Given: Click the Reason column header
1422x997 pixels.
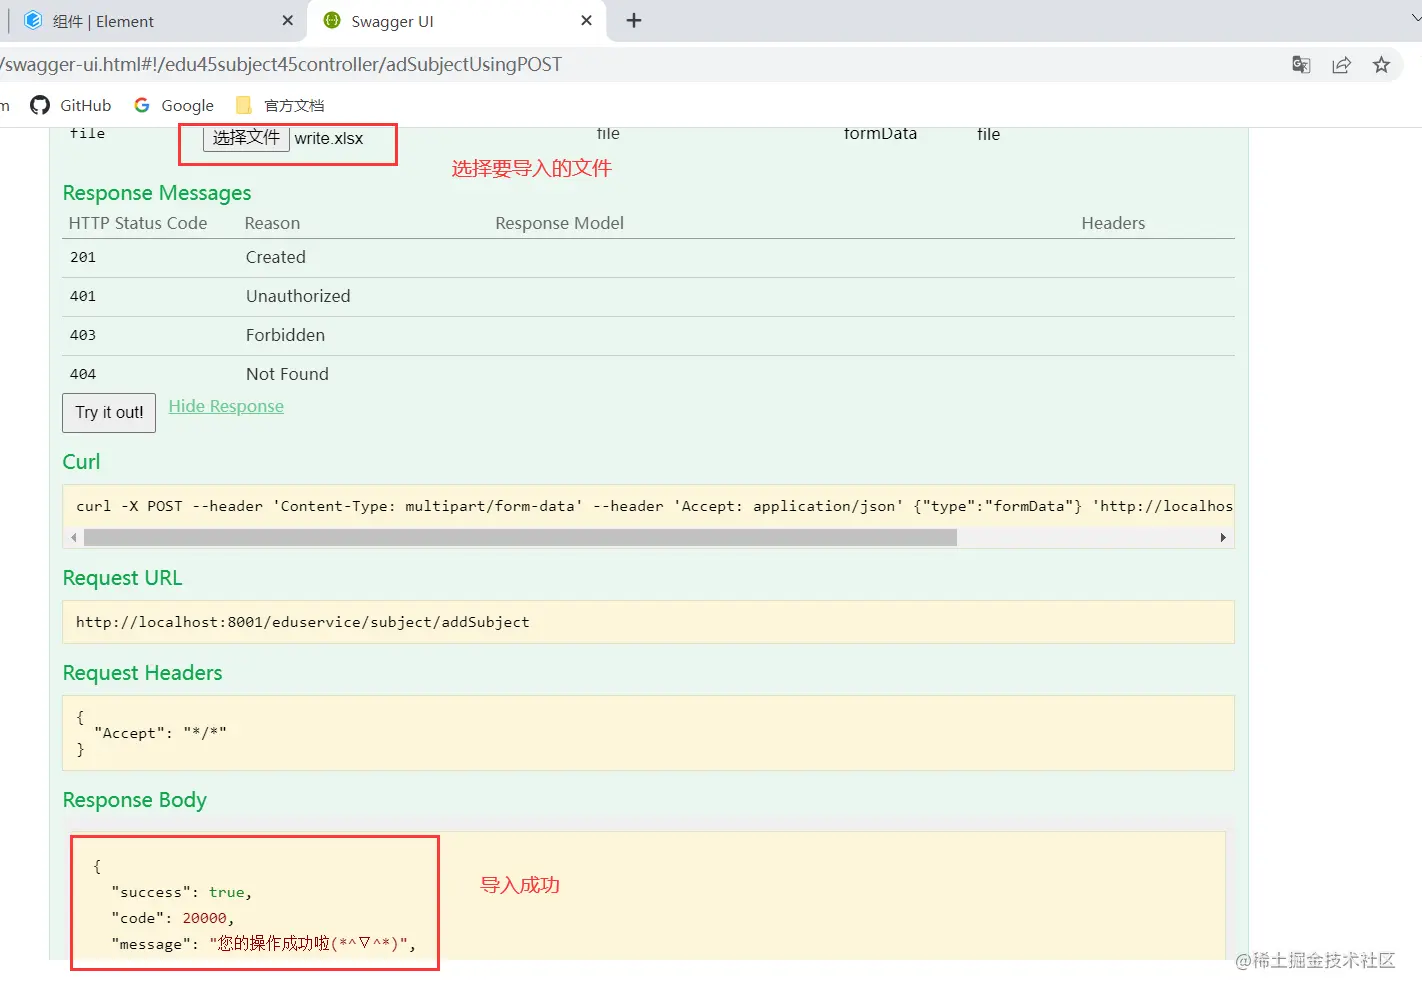Looking at the screenshot, I should click(272, 224).
